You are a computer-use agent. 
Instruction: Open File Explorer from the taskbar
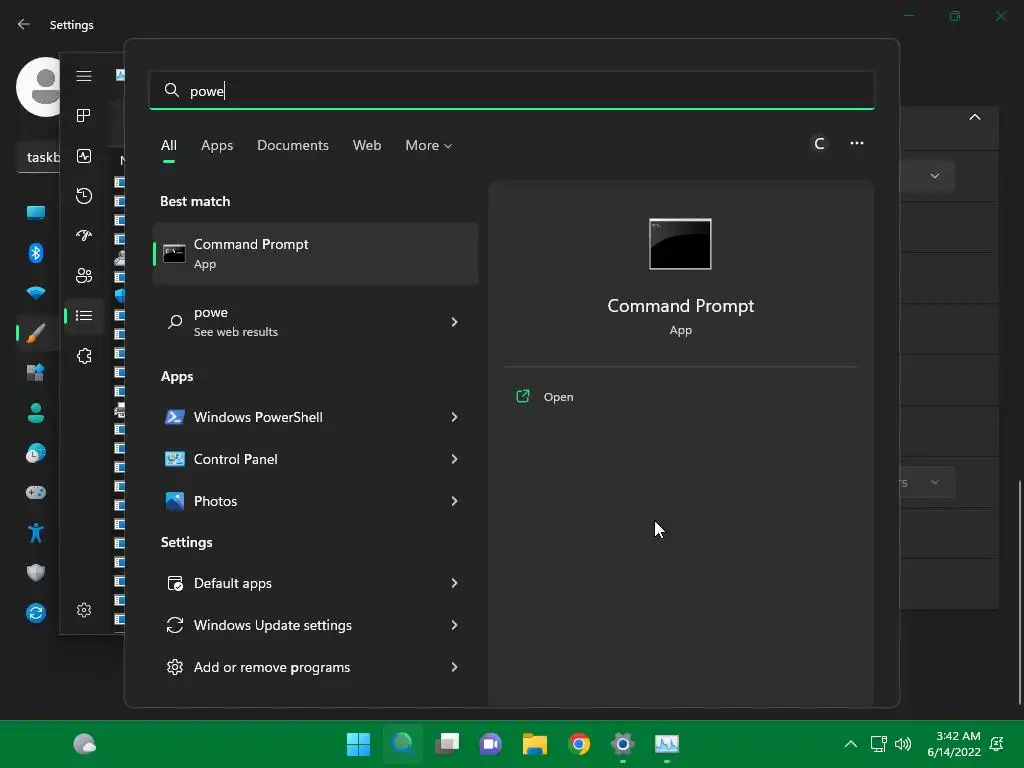coord(534,744)
